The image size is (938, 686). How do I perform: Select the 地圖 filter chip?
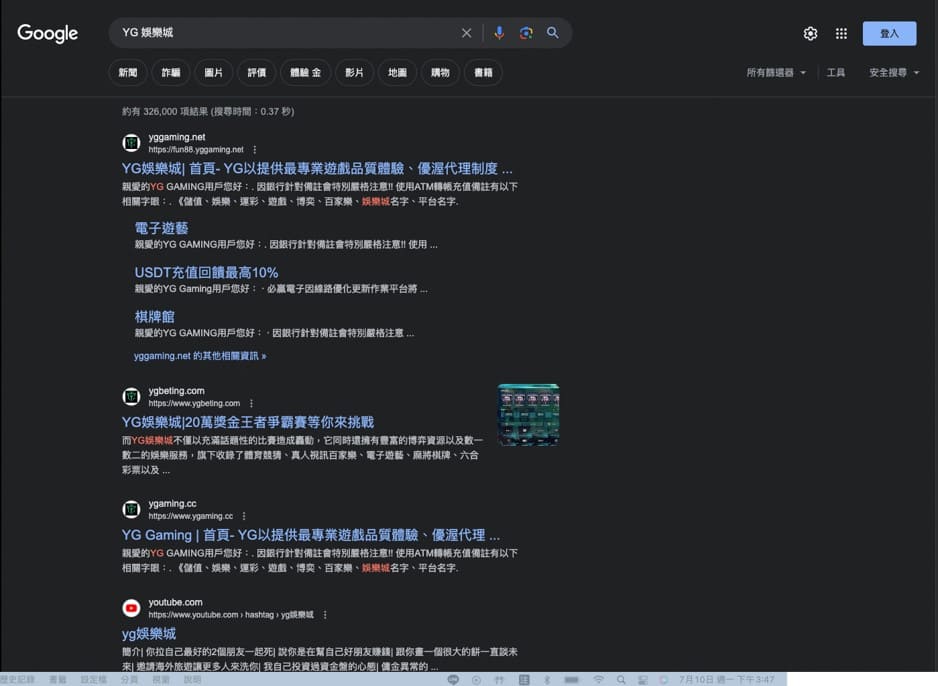[397, 72]
